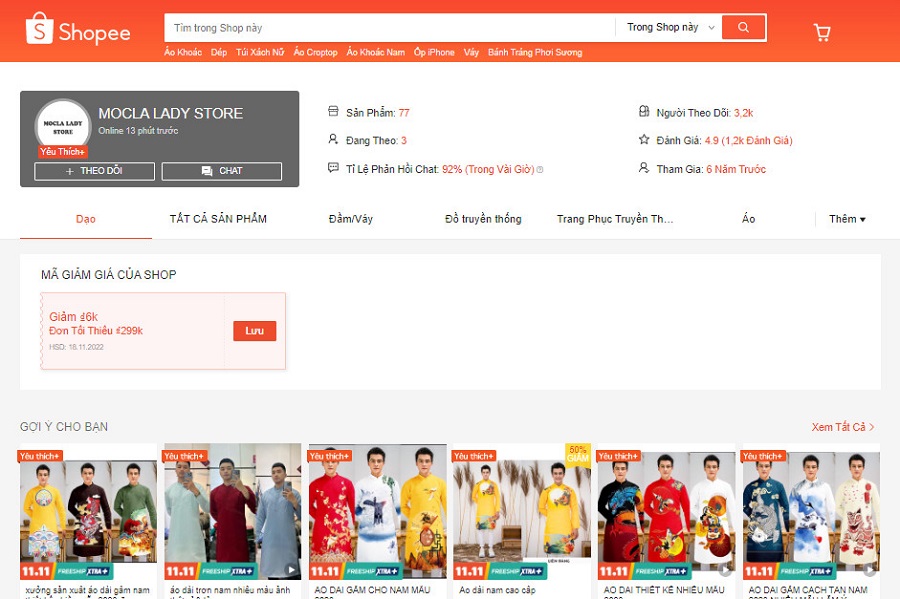Expand the Thêm categories menu
Image resolution: width=900 pixels, height=599 pixels.
[x=847, y=219]
